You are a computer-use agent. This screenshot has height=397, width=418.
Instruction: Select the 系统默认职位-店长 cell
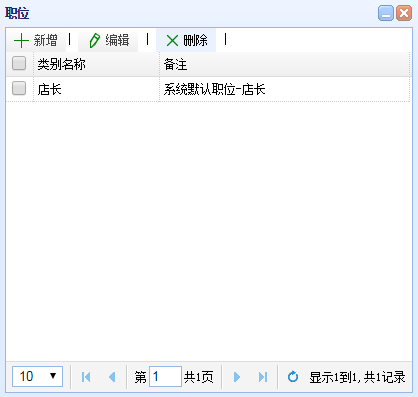tap(285, 89)
